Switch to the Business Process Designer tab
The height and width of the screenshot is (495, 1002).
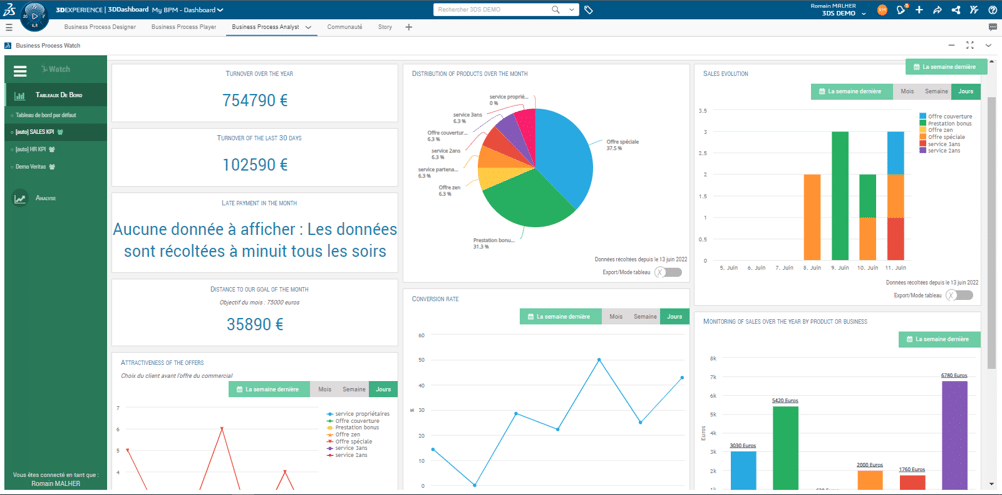(x=100, y=27)
